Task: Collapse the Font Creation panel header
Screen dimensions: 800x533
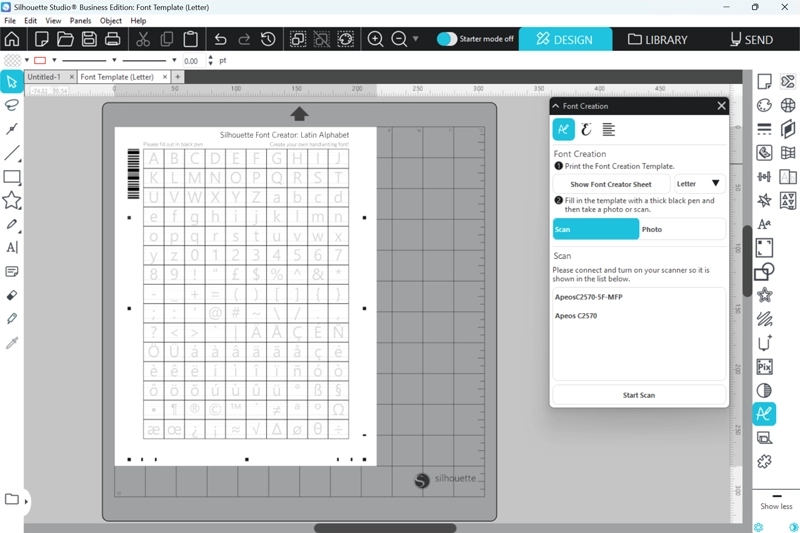Action: coord(556,106)
